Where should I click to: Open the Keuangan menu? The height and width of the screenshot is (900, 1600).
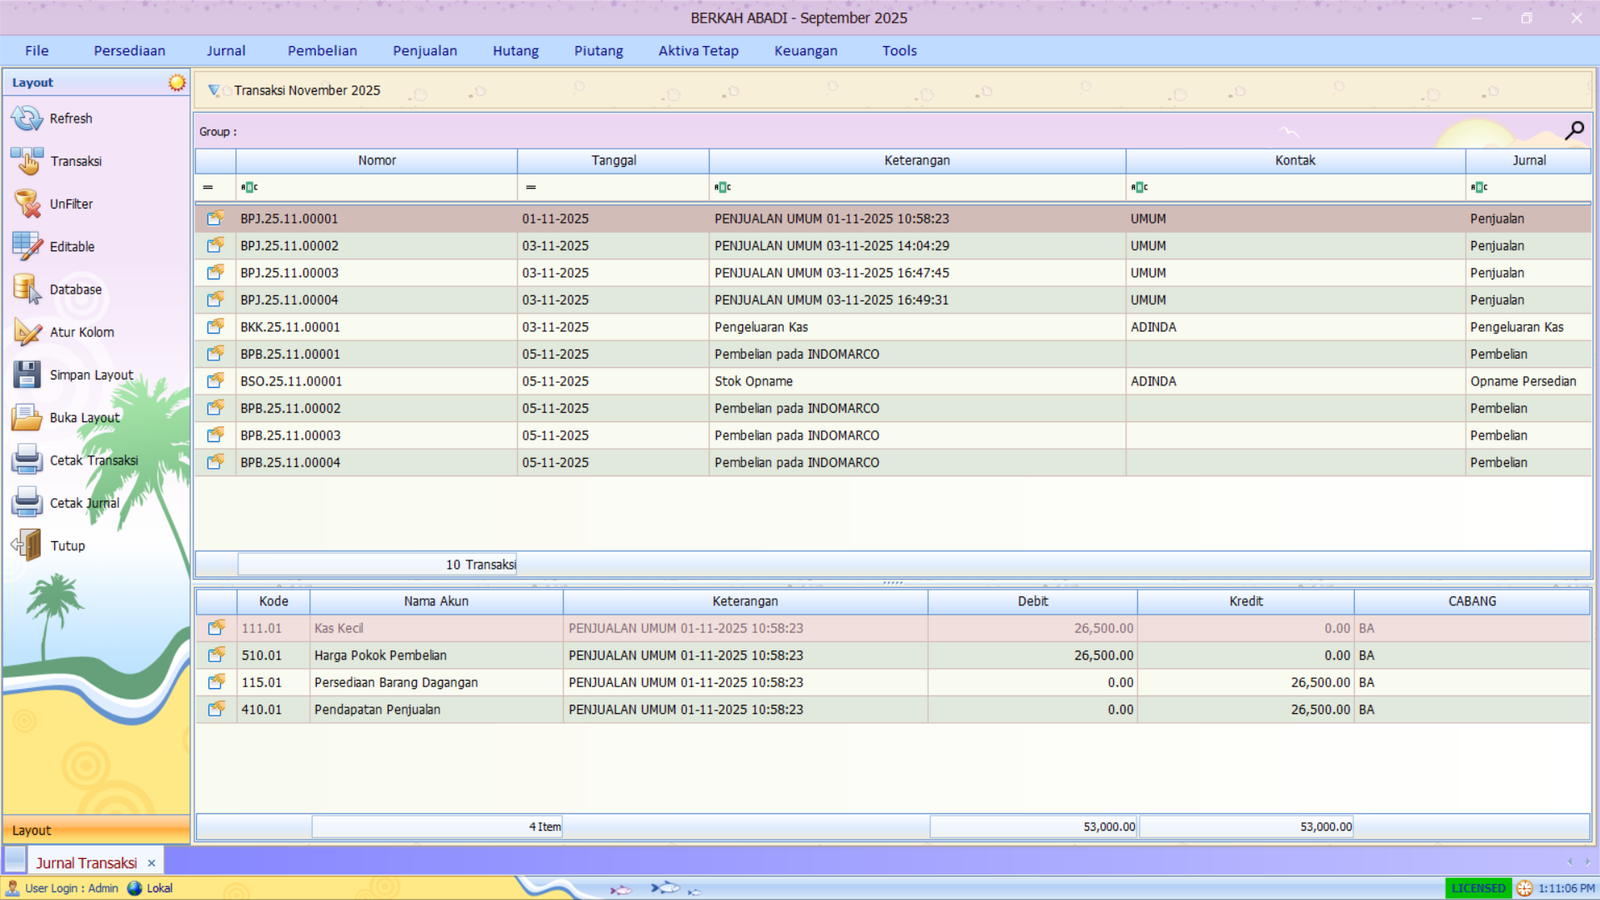coord(805,51)
